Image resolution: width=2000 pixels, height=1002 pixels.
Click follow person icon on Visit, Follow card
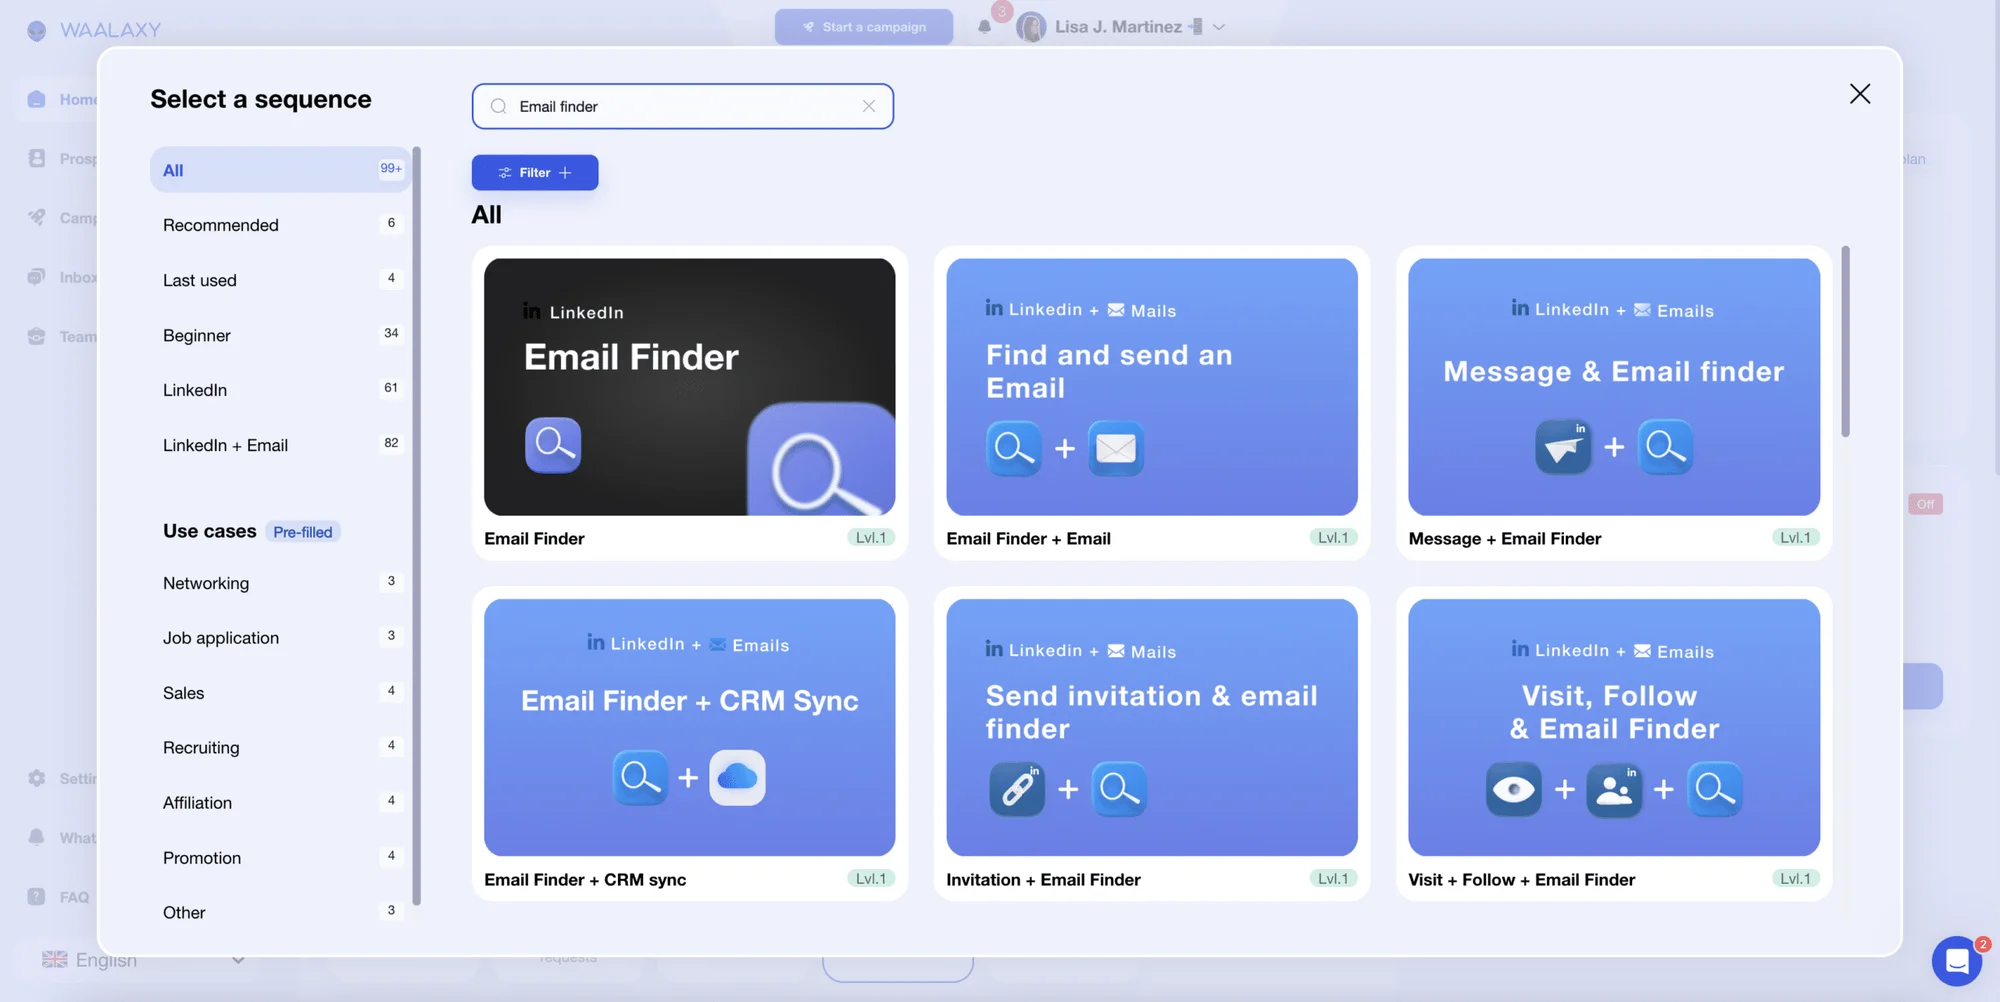tap(1614, 789)
